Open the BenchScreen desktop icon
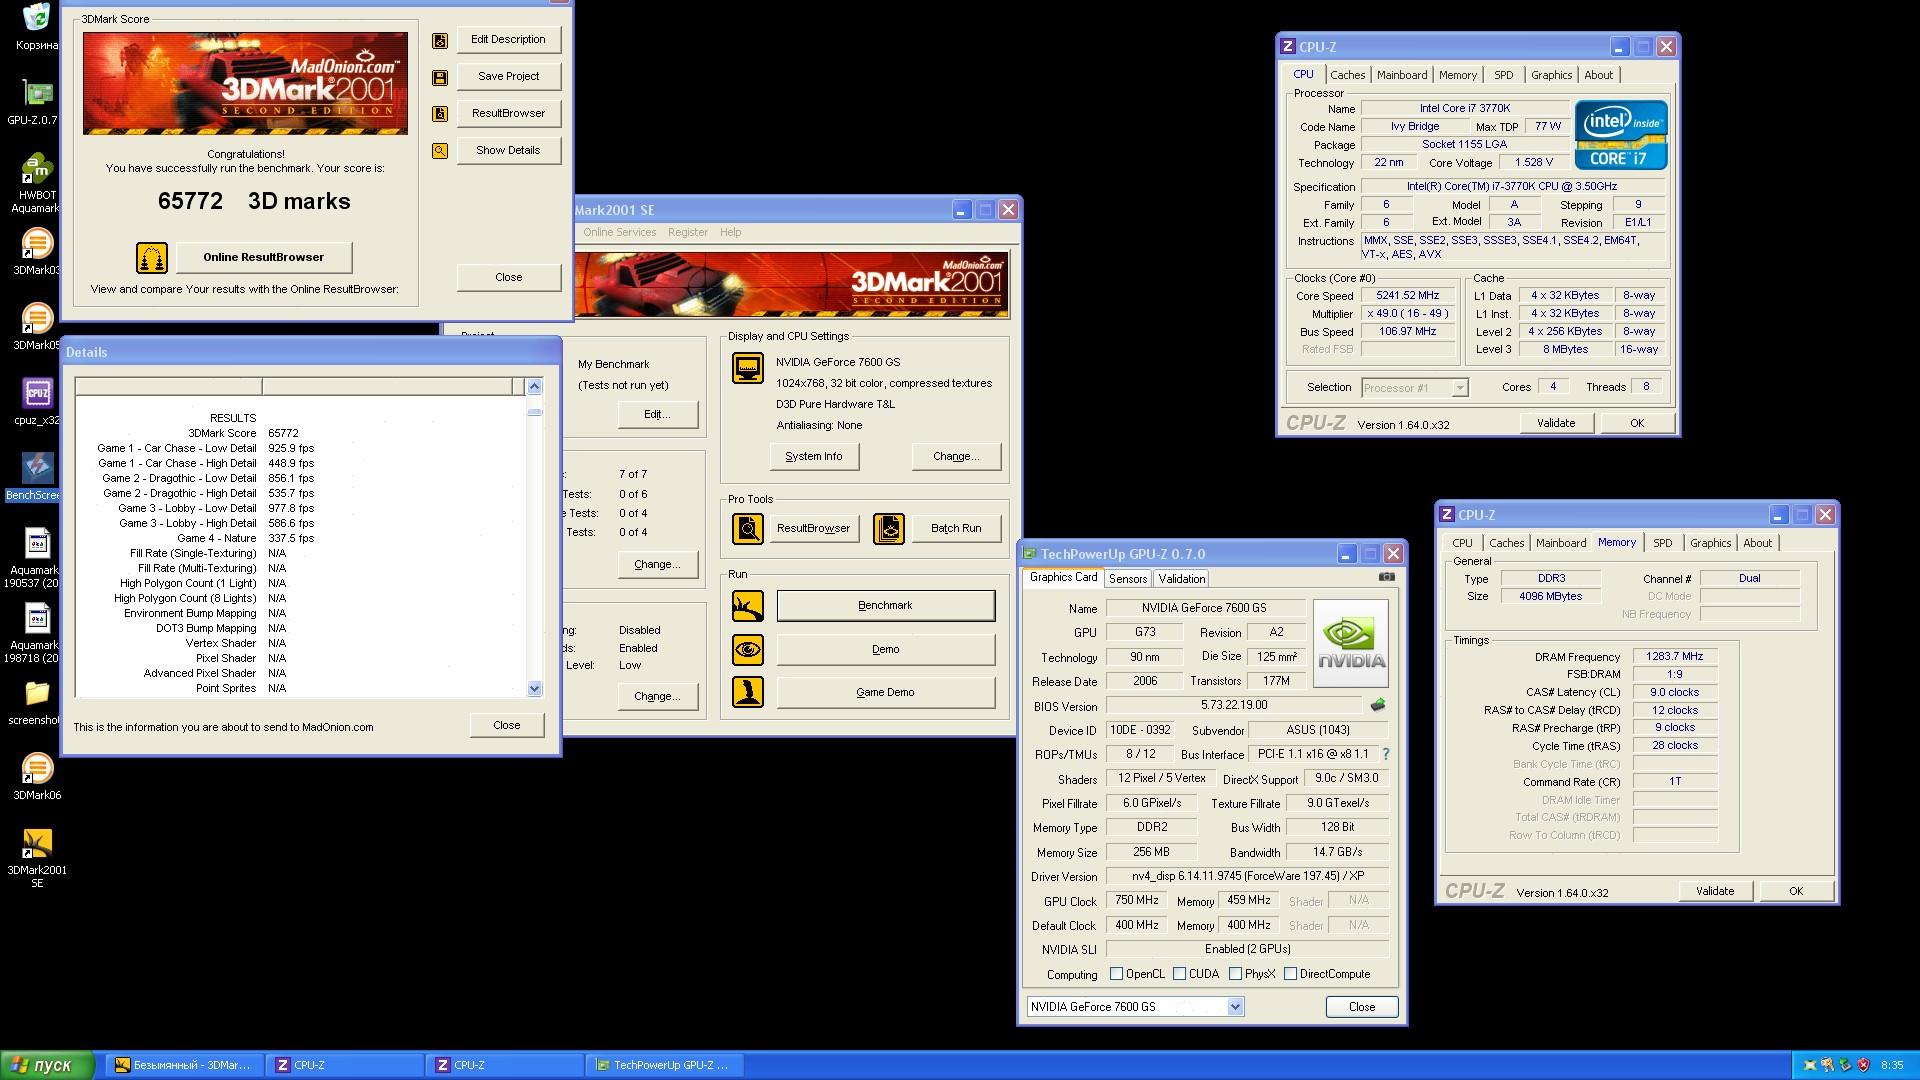 click(37, 477)
